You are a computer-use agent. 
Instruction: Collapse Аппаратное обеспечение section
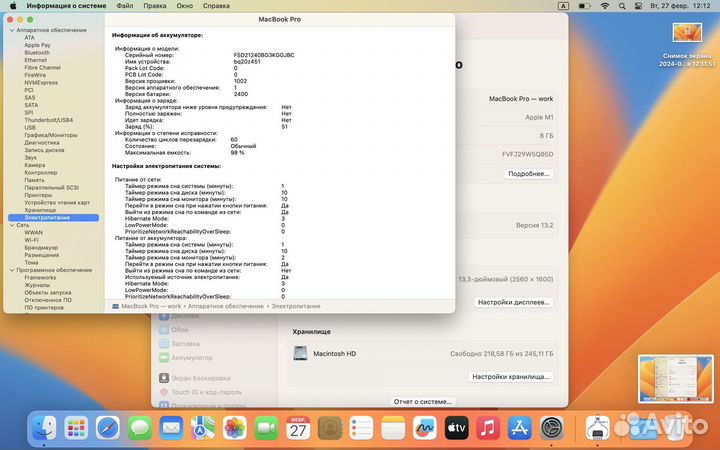(x=12, y=30)
